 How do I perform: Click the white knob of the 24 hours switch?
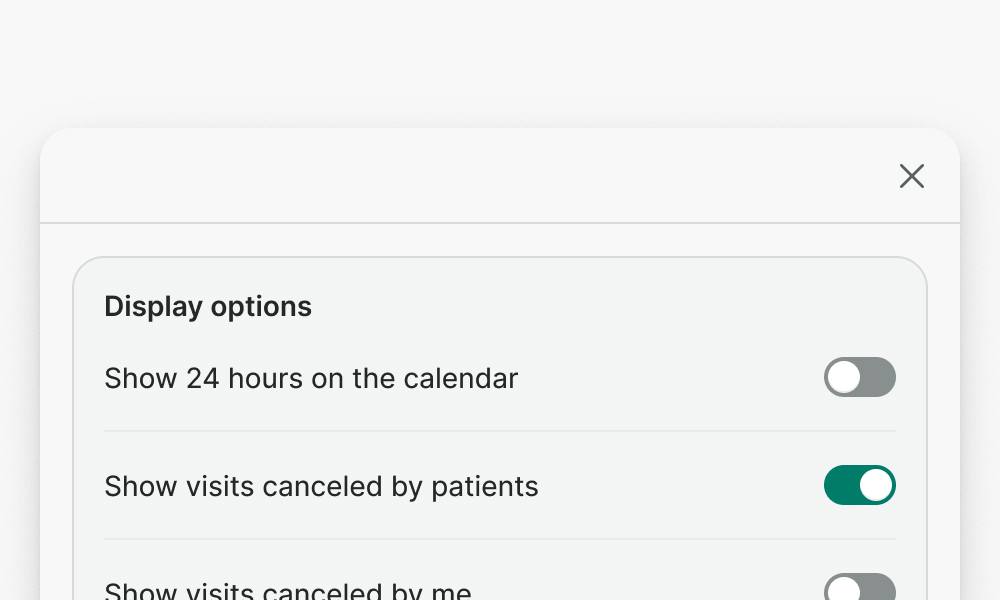pos(844,377)
